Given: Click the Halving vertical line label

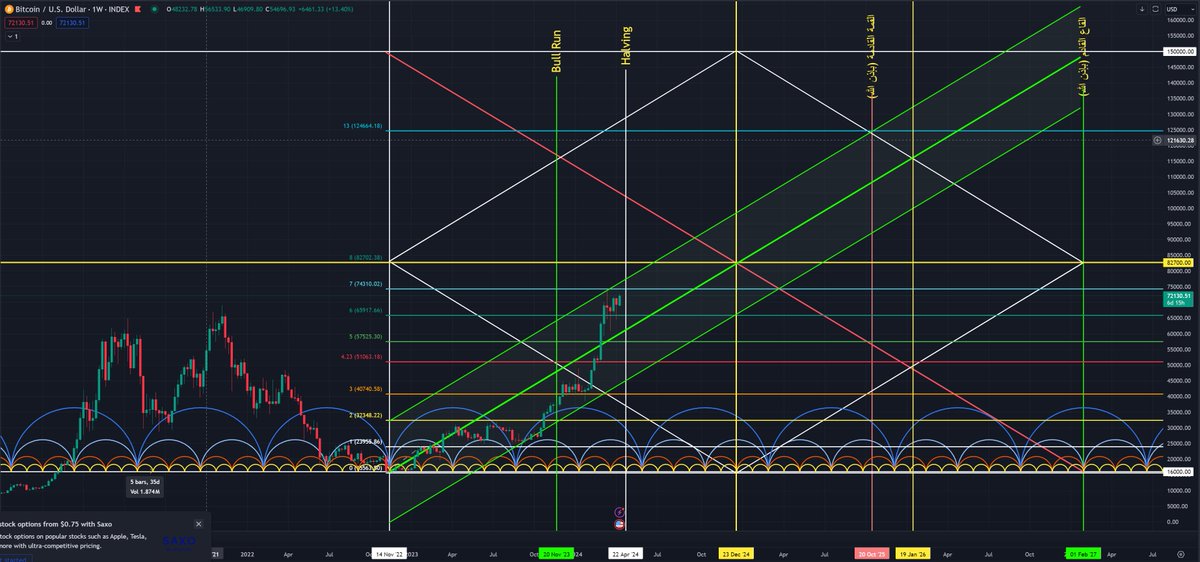Looking at the screenshot, I should [626, 46].
